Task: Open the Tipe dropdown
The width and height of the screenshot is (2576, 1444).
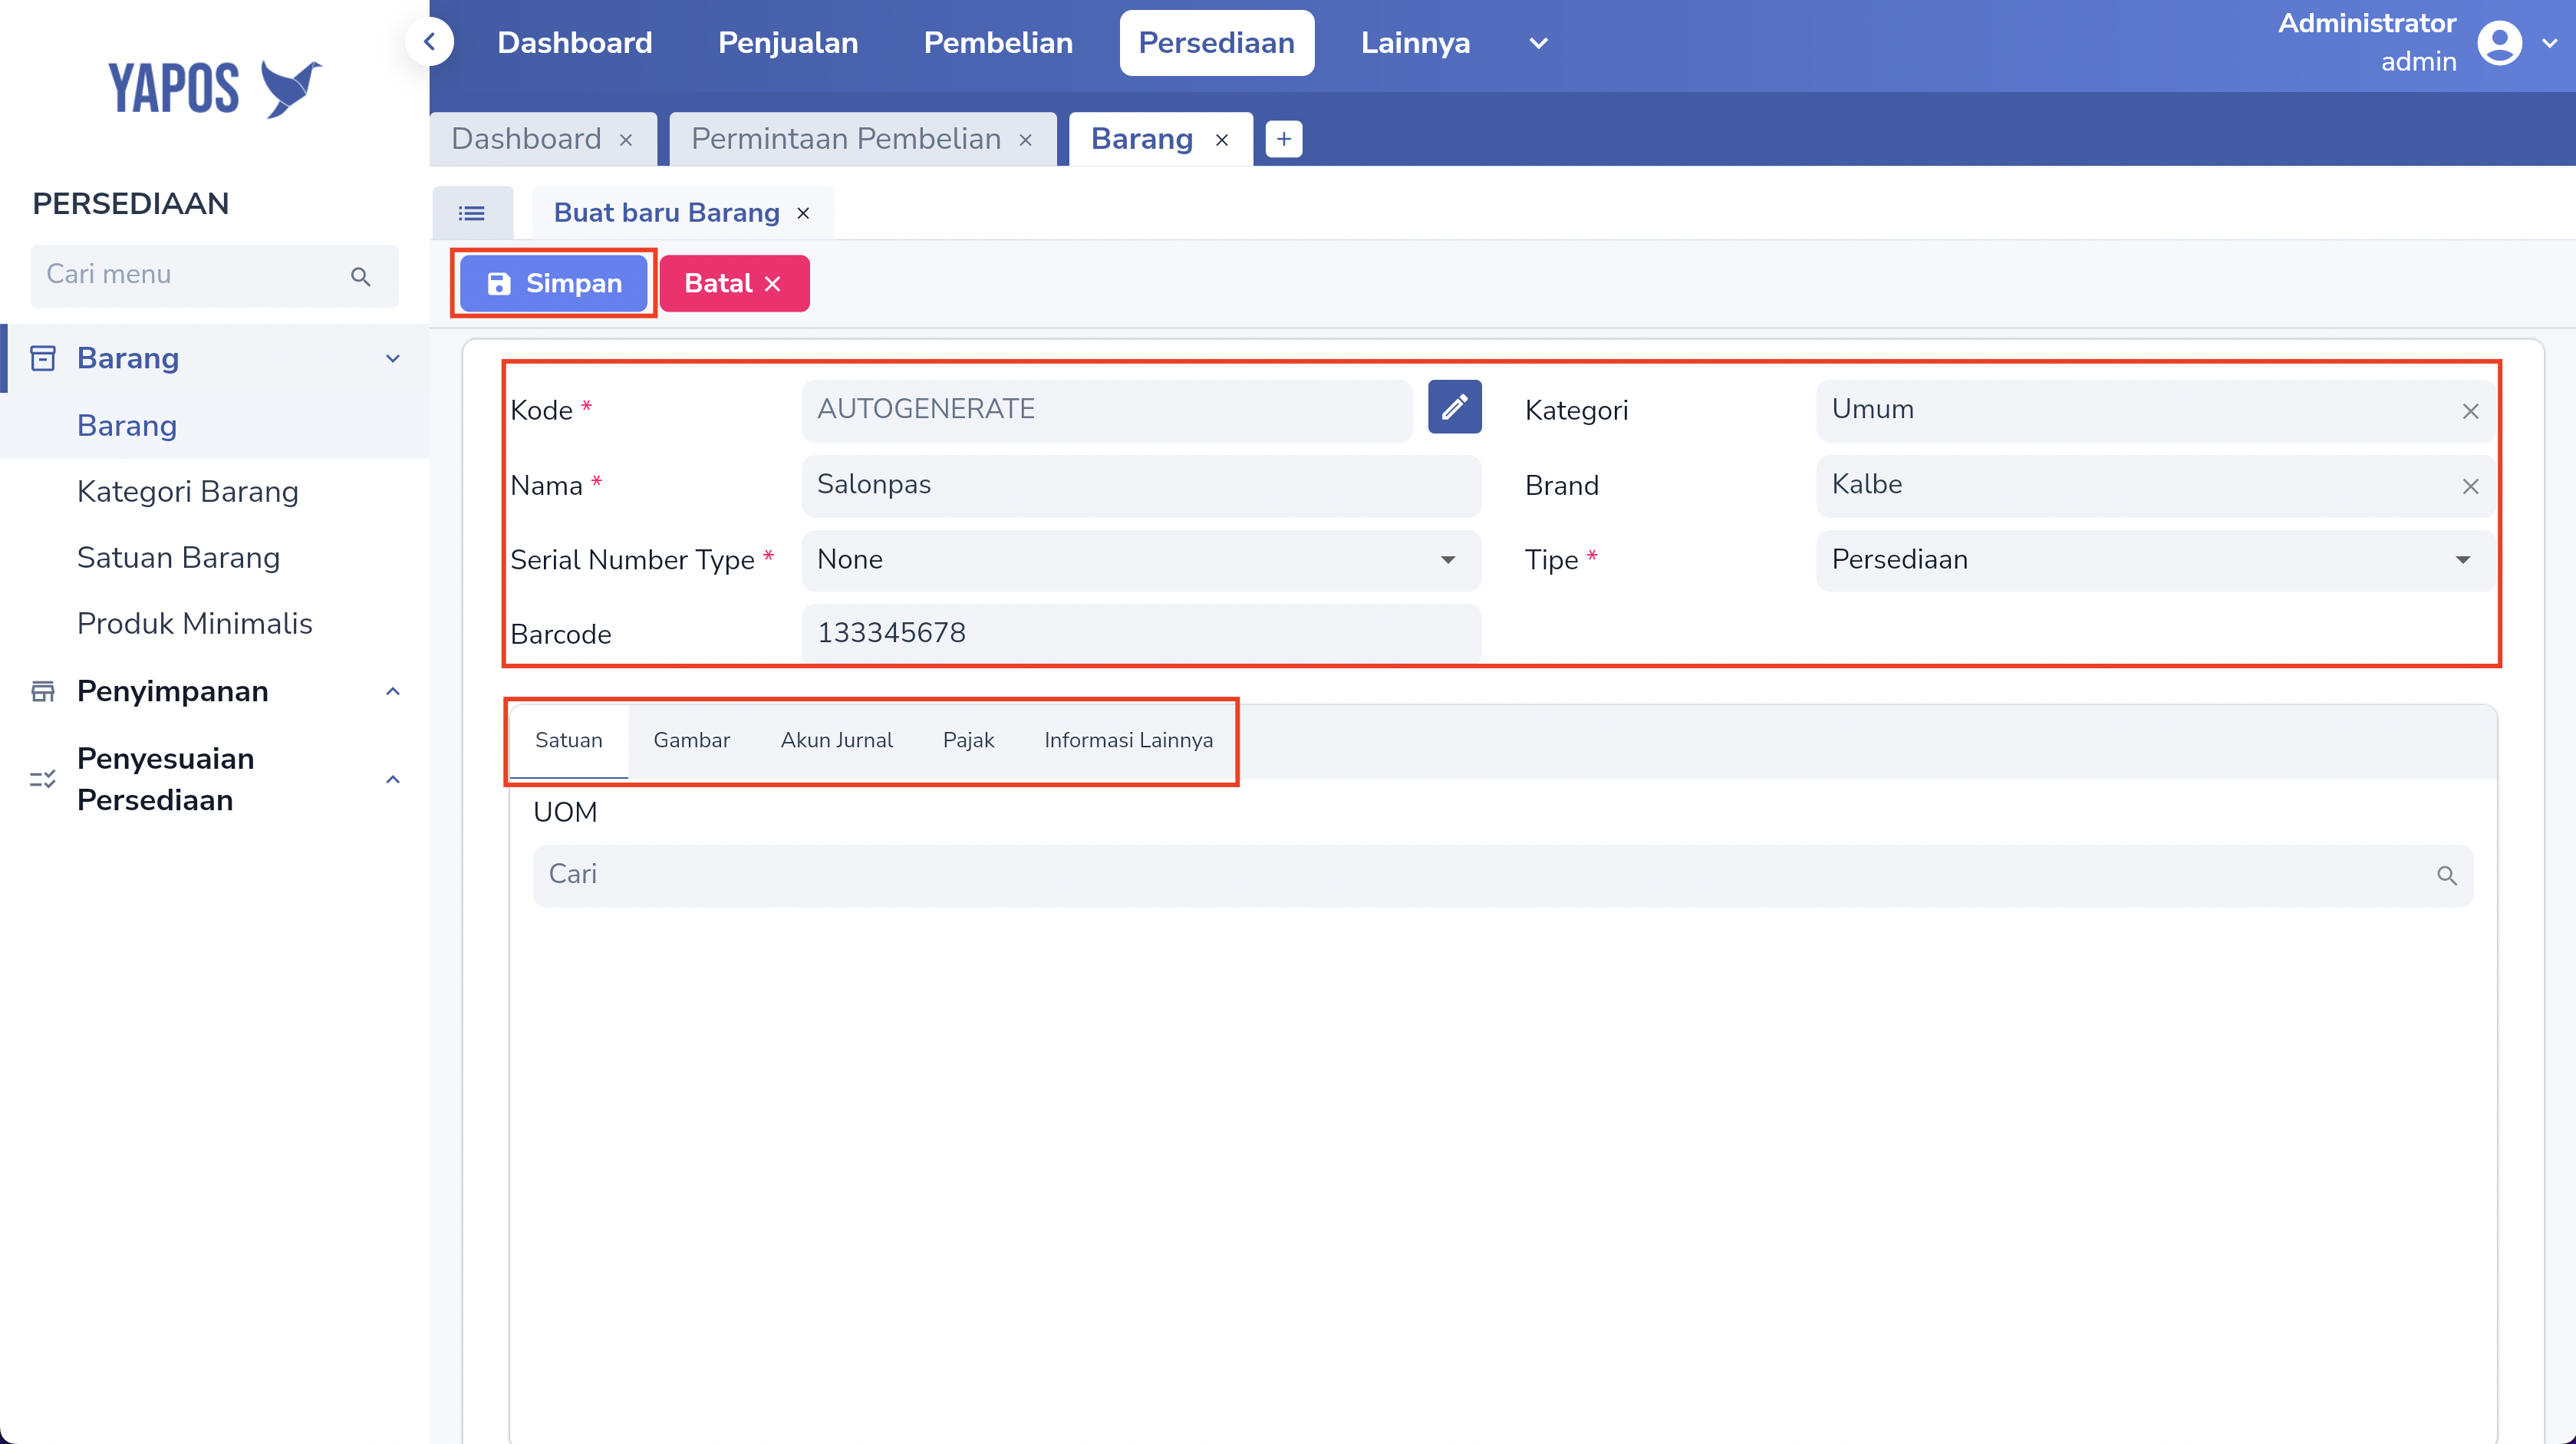Action: [x=2155, y=560]
